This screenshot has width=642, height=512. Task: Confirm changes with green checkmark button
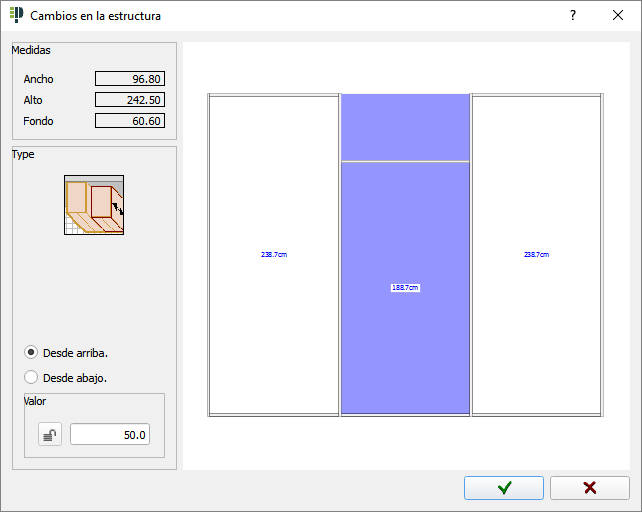coord(504,488)
